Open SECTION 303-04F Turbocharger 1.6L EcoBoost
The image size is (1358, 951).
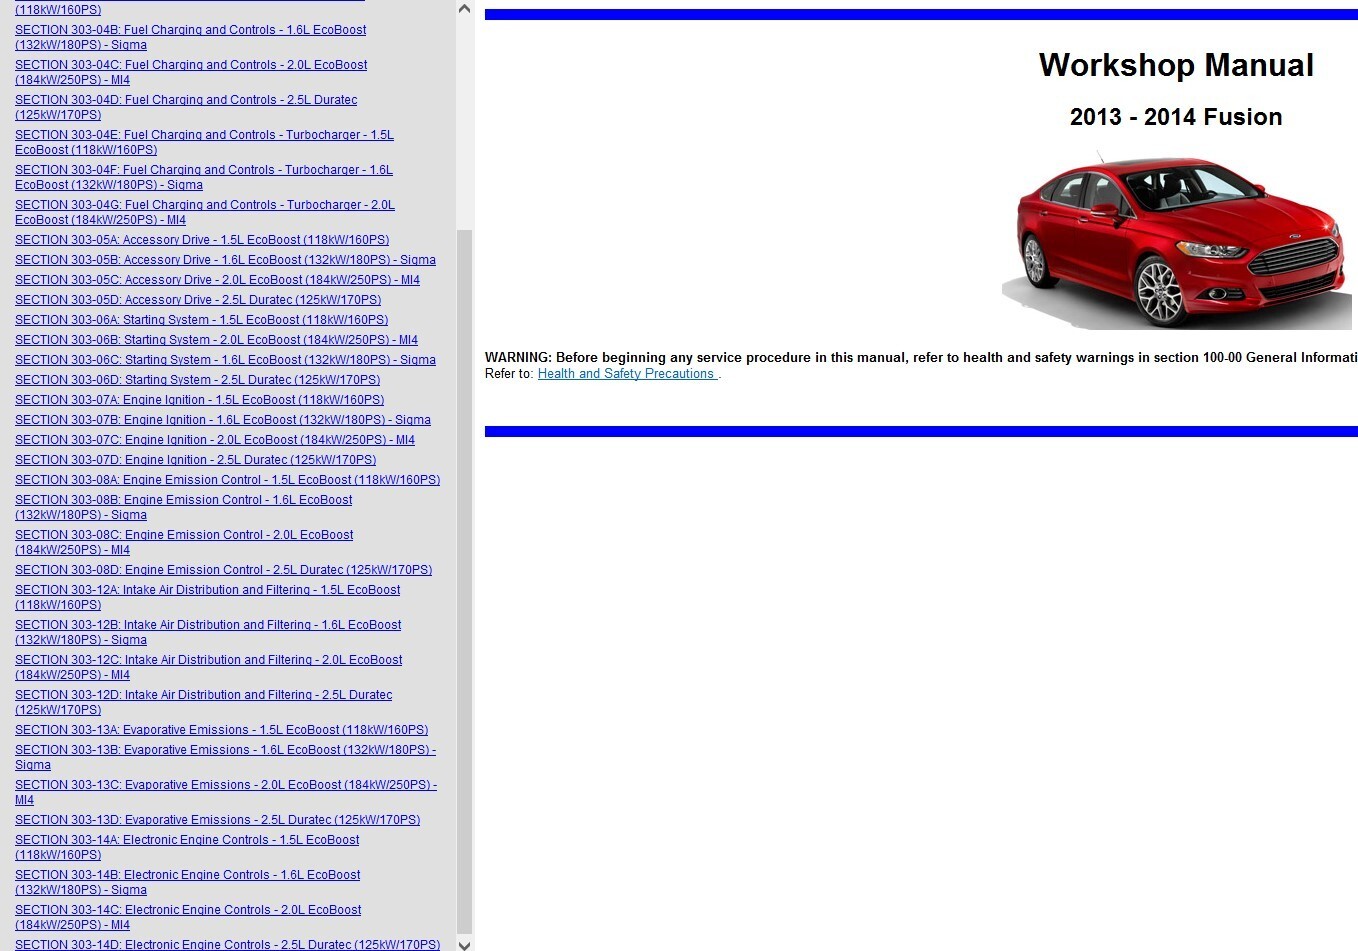tap(204, 177)
